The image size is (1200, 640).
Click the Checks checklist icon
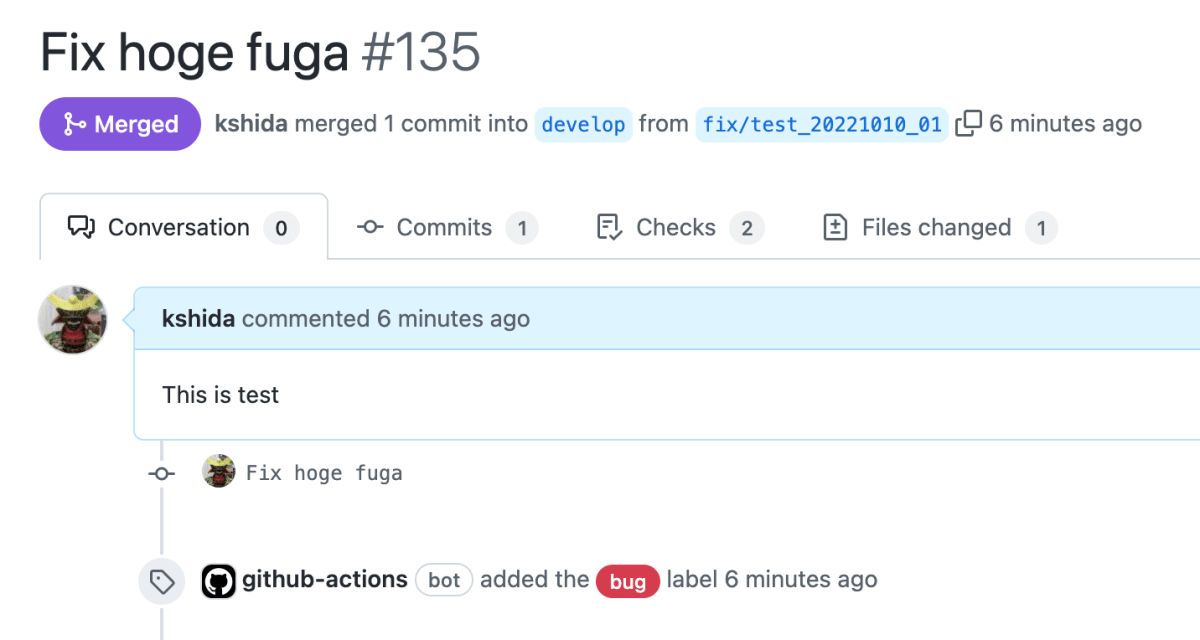[609, 228]
